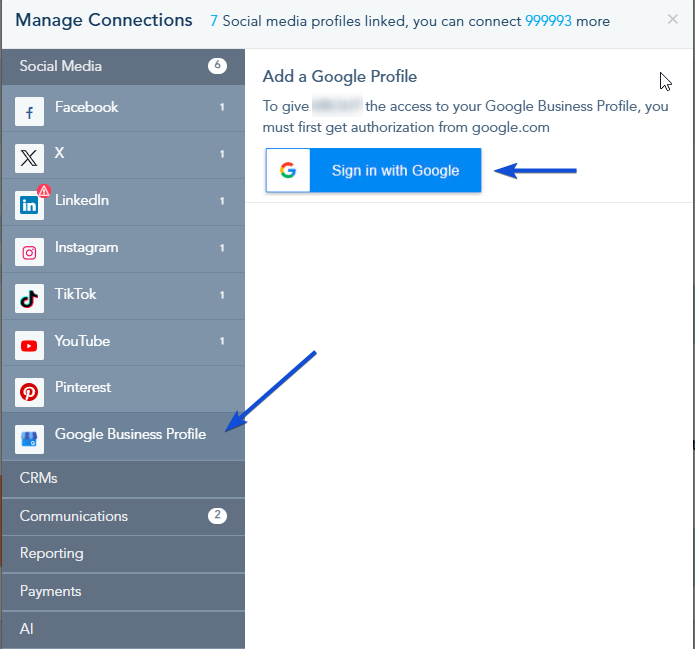Expand the Reporting section

pos(123,554)
